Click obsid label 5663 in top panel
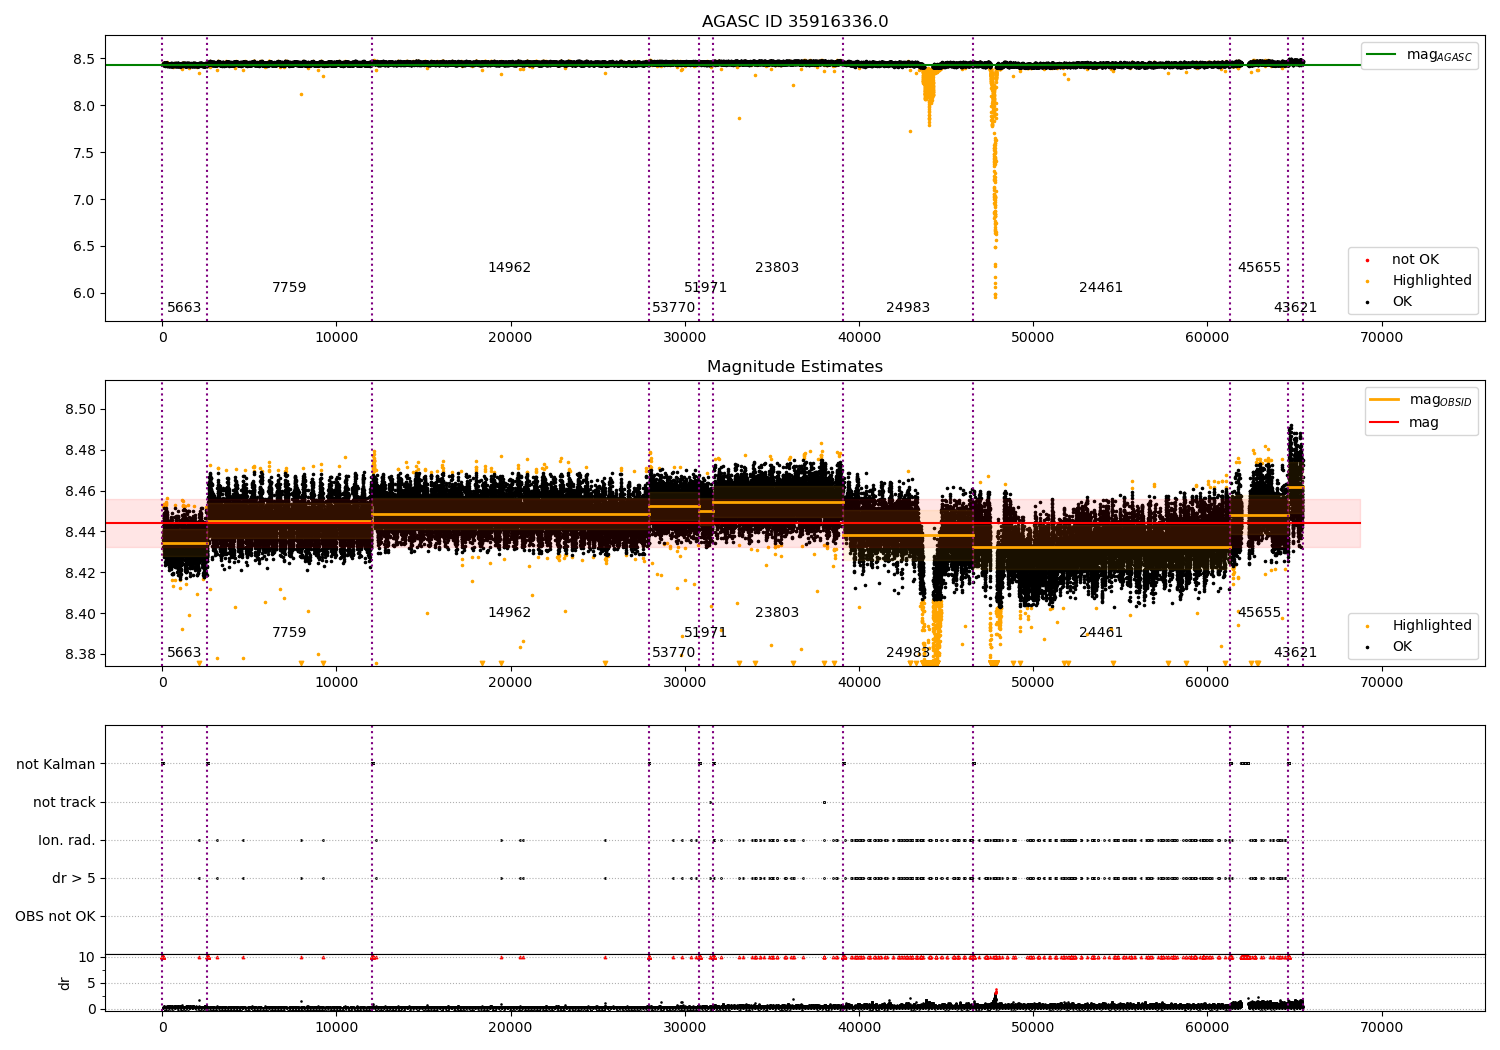 (x=184, y=308)
